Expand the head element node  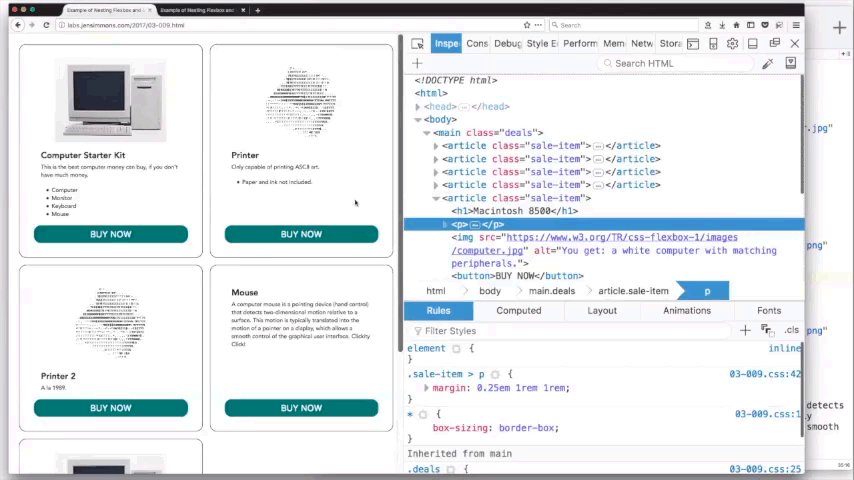click(418, 107)
